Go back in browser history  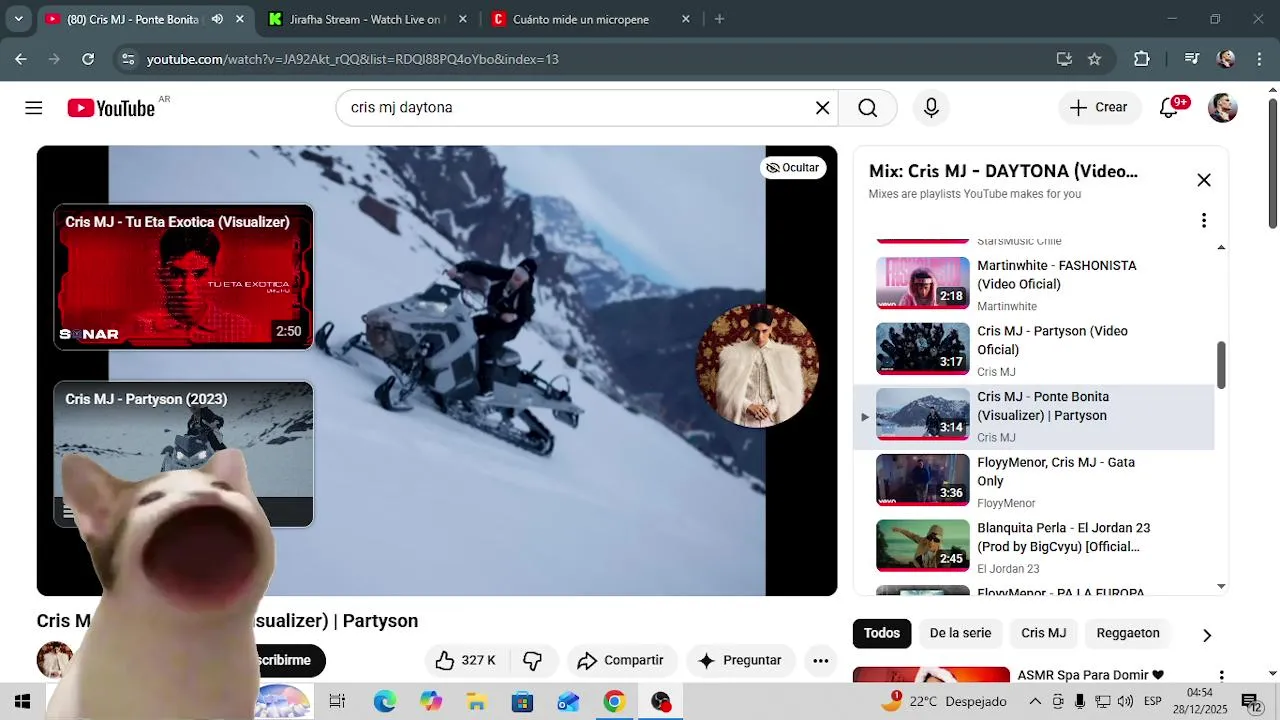[x=21, y=59]
